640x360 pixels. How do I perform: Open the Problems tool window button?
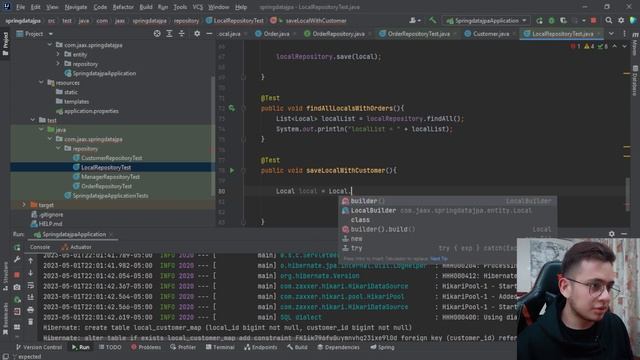[146, 347]
